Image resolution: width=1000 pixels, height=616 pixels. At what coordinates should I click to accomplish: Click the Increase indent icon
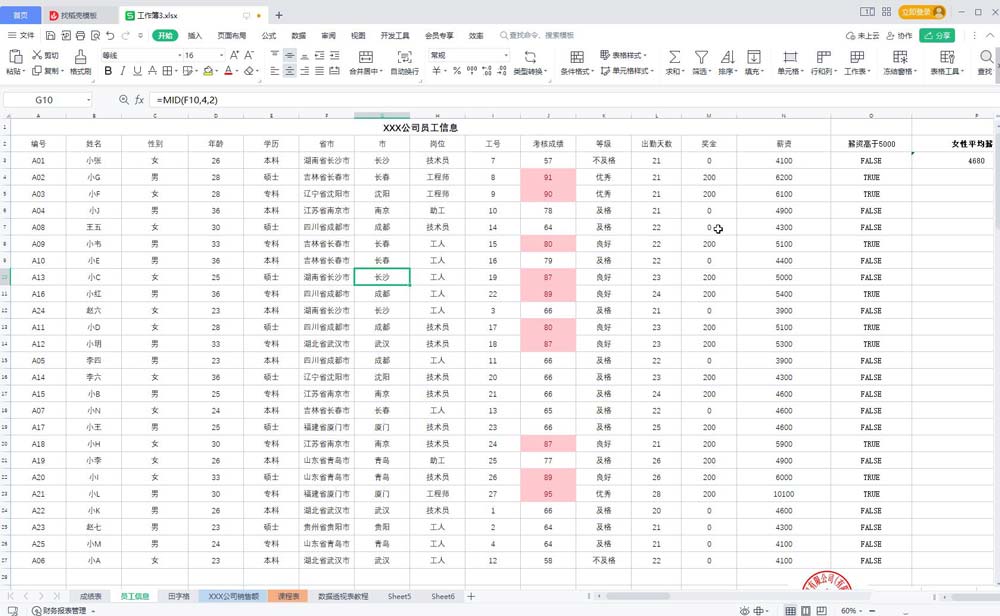coord(334,55)
